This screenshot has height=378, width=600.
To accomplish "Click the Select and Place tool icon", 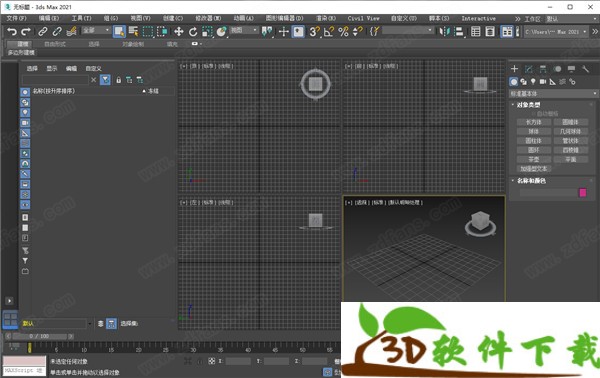I will coord(221,31).
